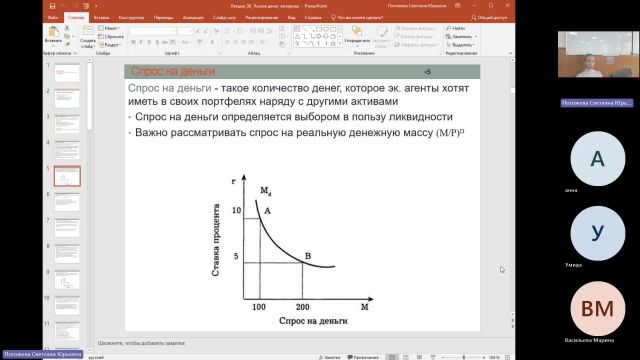Viewport: 640px width, 360px height.
Task: Open the Quick Access Toolbar customize arrow
Action: coord(96,6)
